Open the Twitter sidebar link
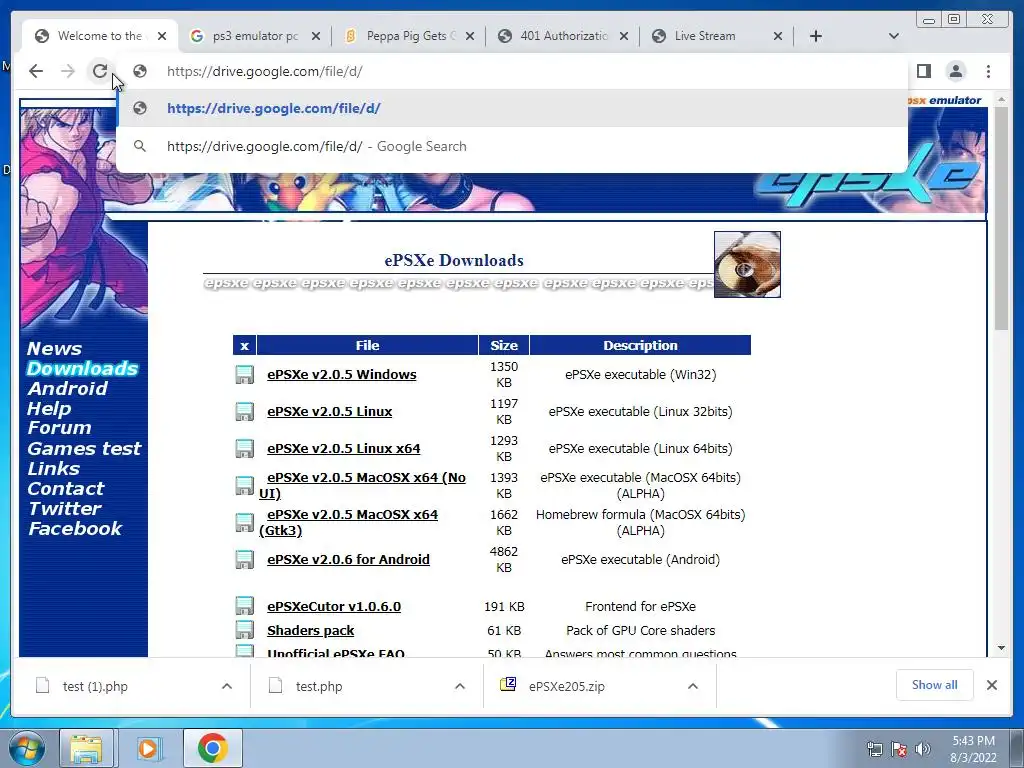This screenshot has height=768, width=1024. click(x=65, y=509)
